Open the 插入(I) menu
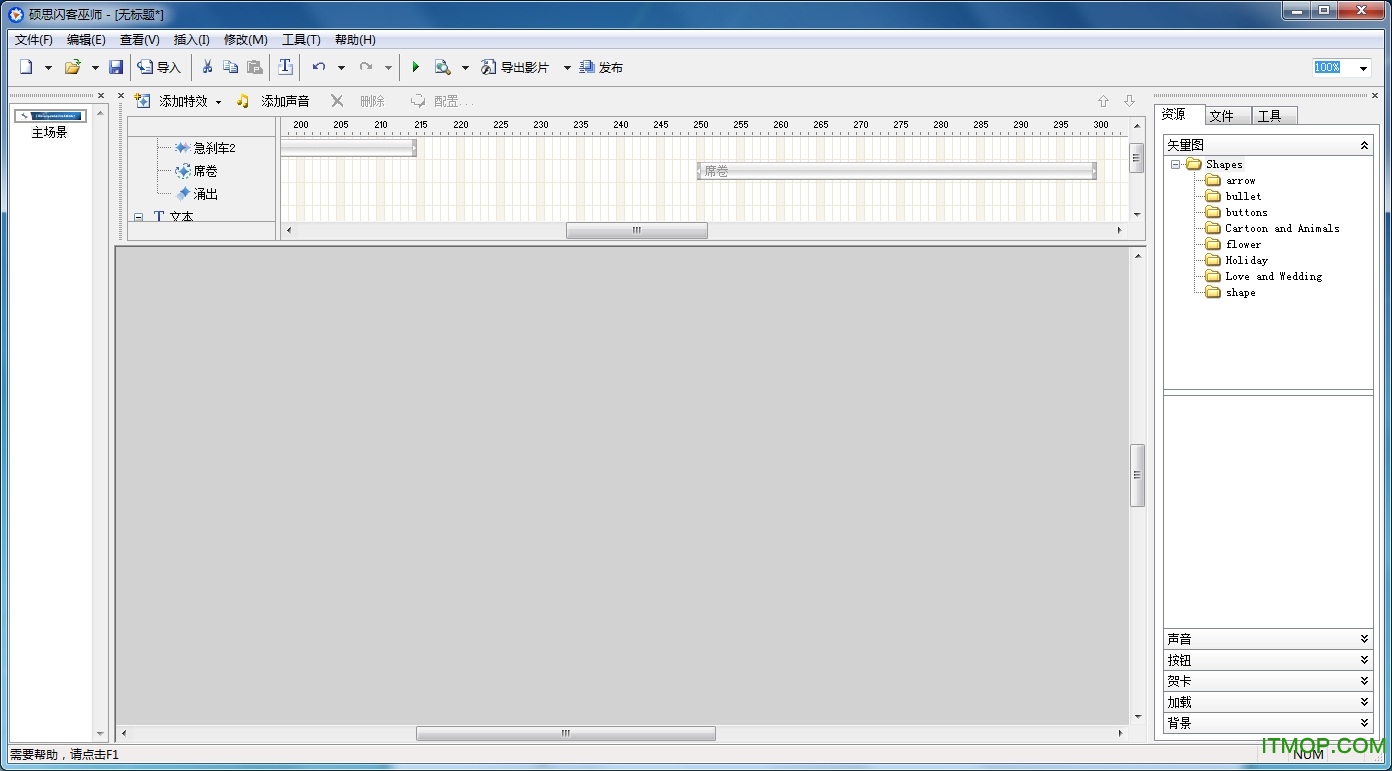 [x=191, y=40]
